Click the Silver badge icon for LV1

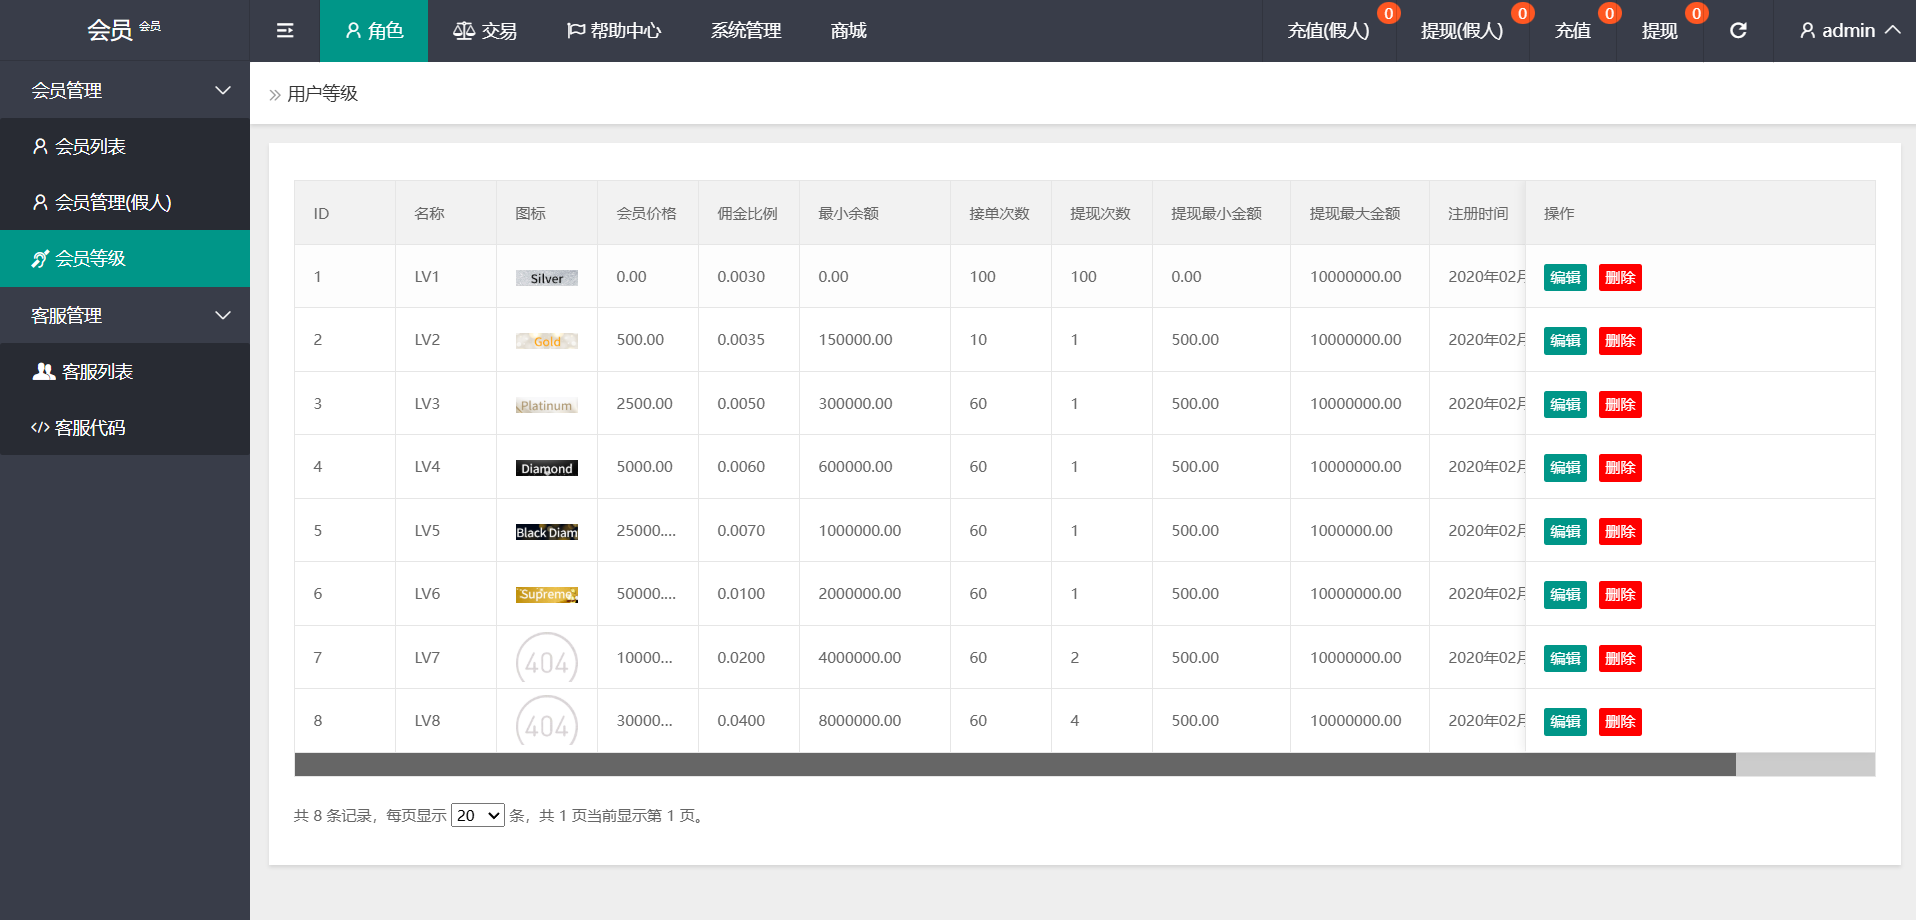click(x=546, y=278)
